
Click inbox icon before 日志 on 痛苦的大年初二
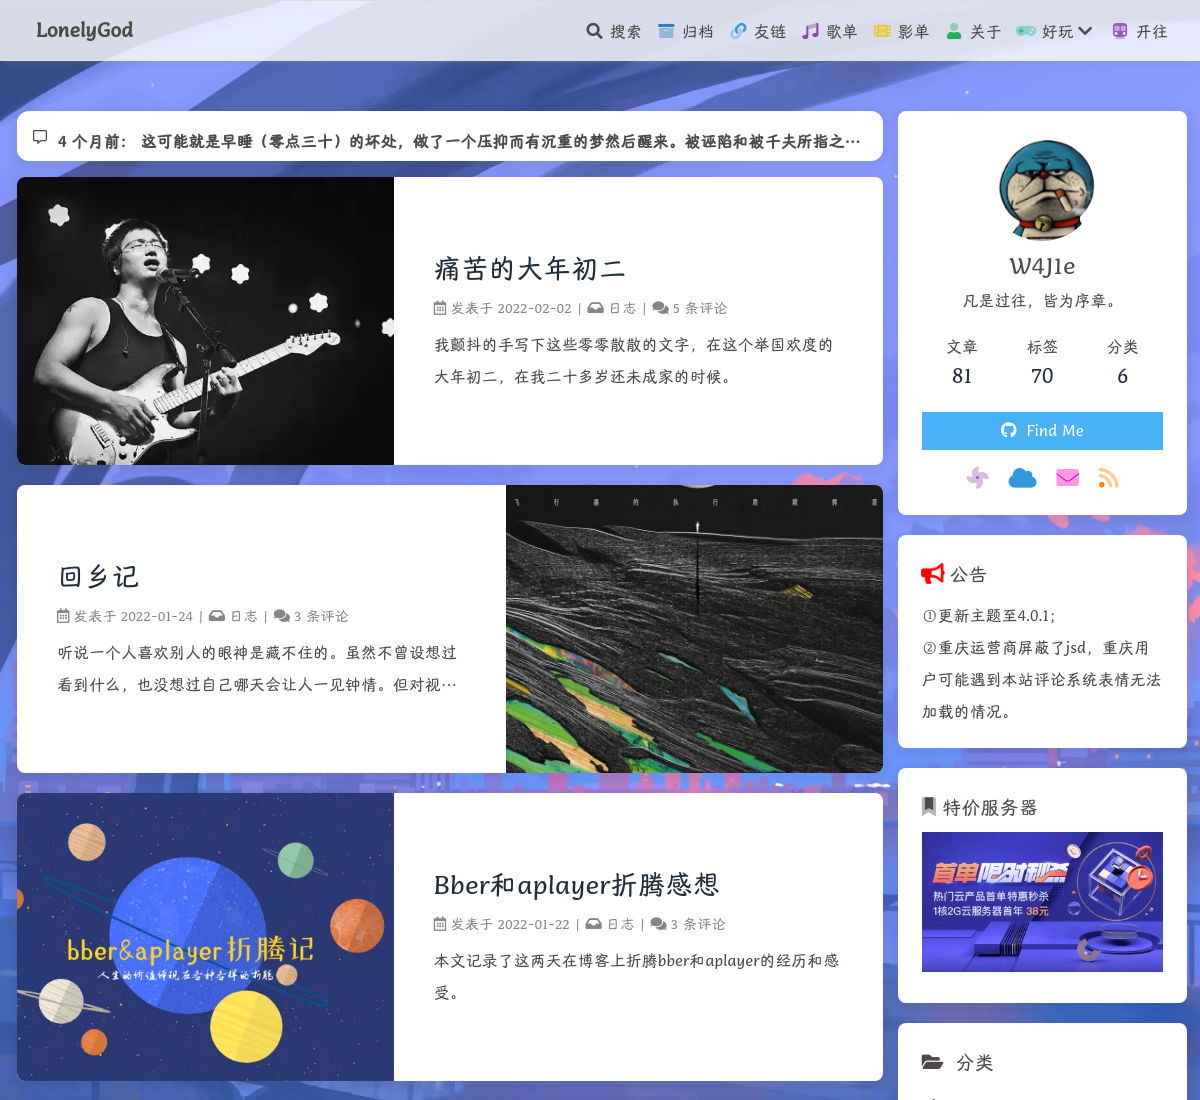[x=595, y=308]
